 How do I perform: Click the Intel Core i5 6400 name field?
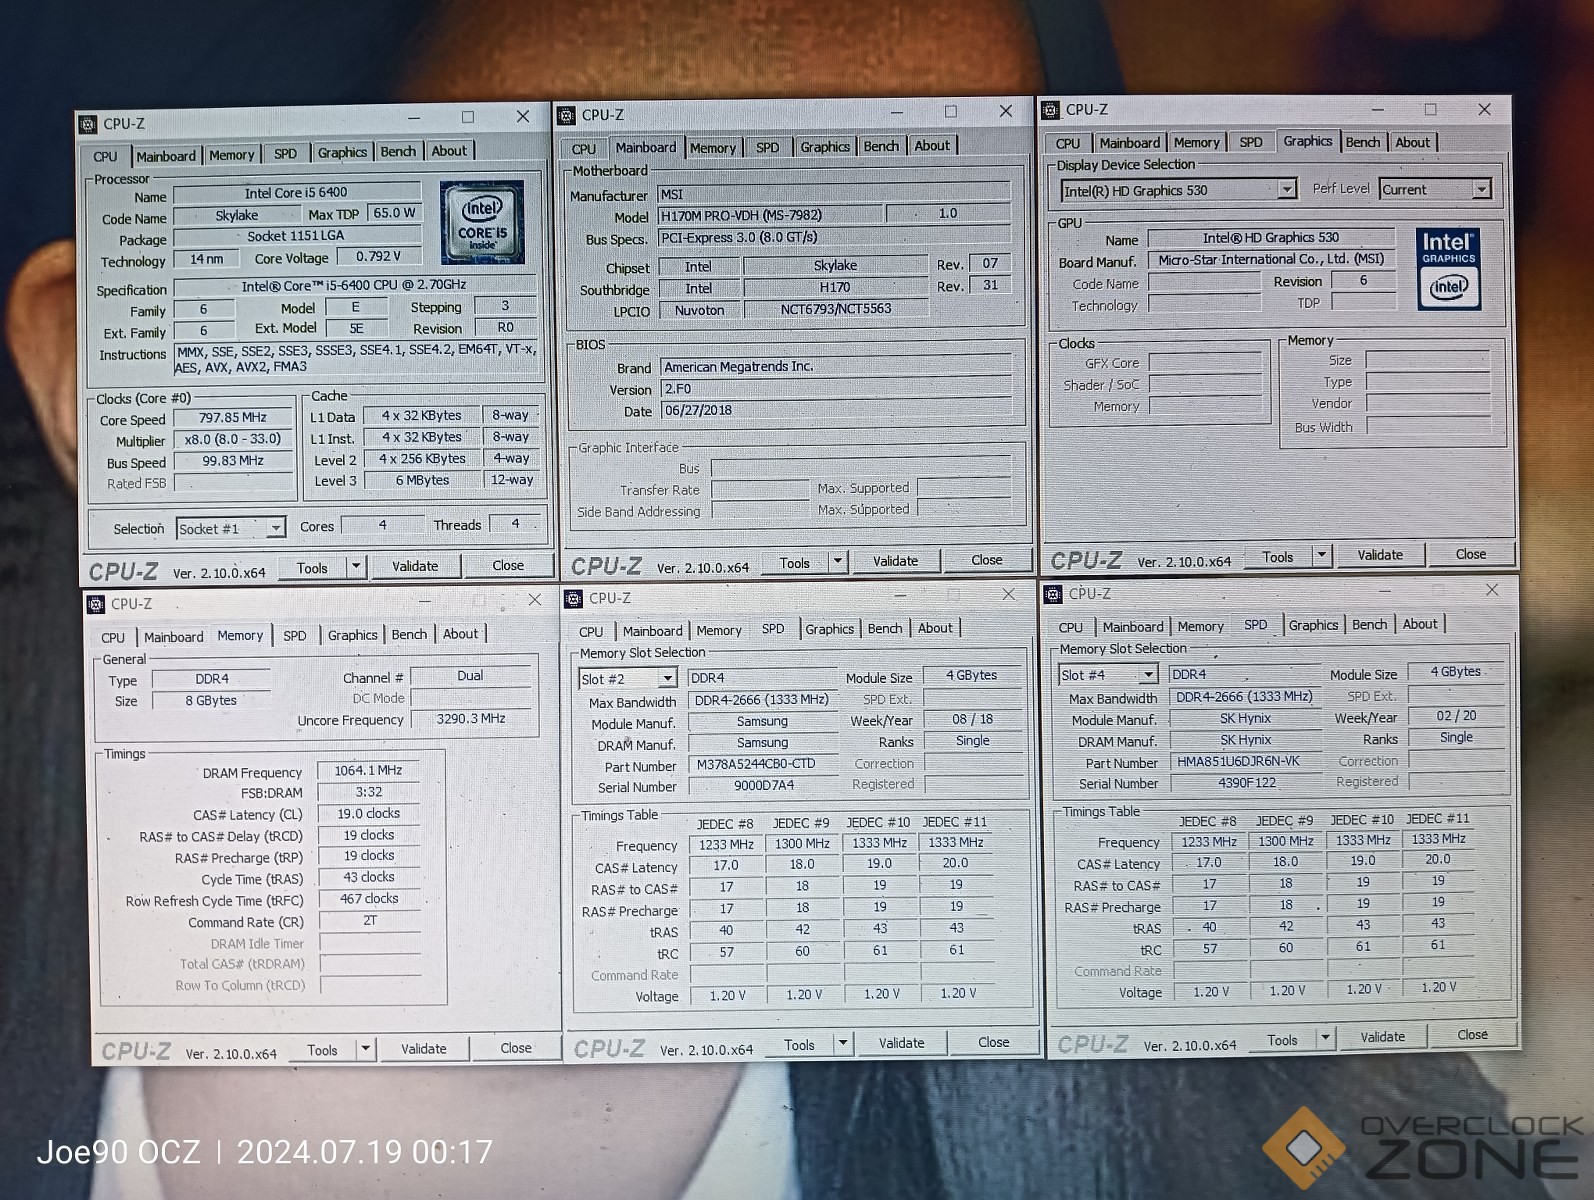[297, 193]
